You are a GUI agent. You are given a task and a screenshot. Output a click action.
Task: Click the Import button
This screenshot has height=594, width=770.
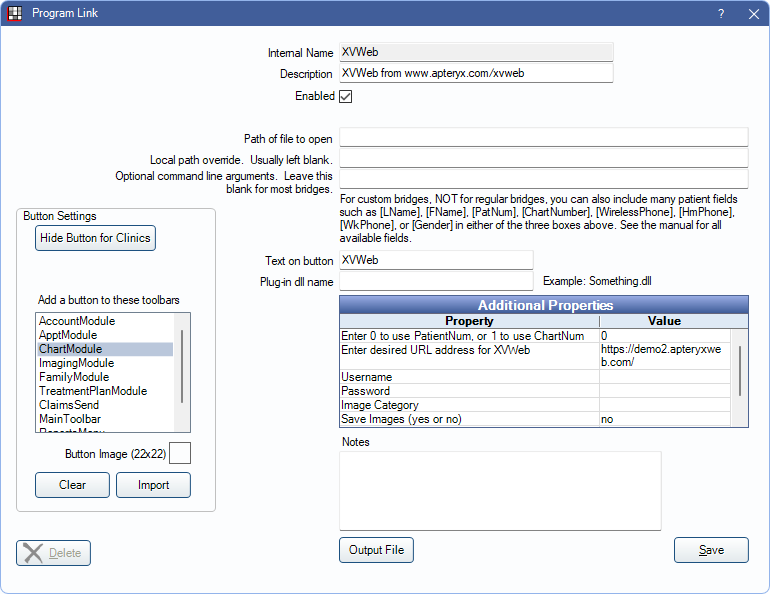click(153, 485)
